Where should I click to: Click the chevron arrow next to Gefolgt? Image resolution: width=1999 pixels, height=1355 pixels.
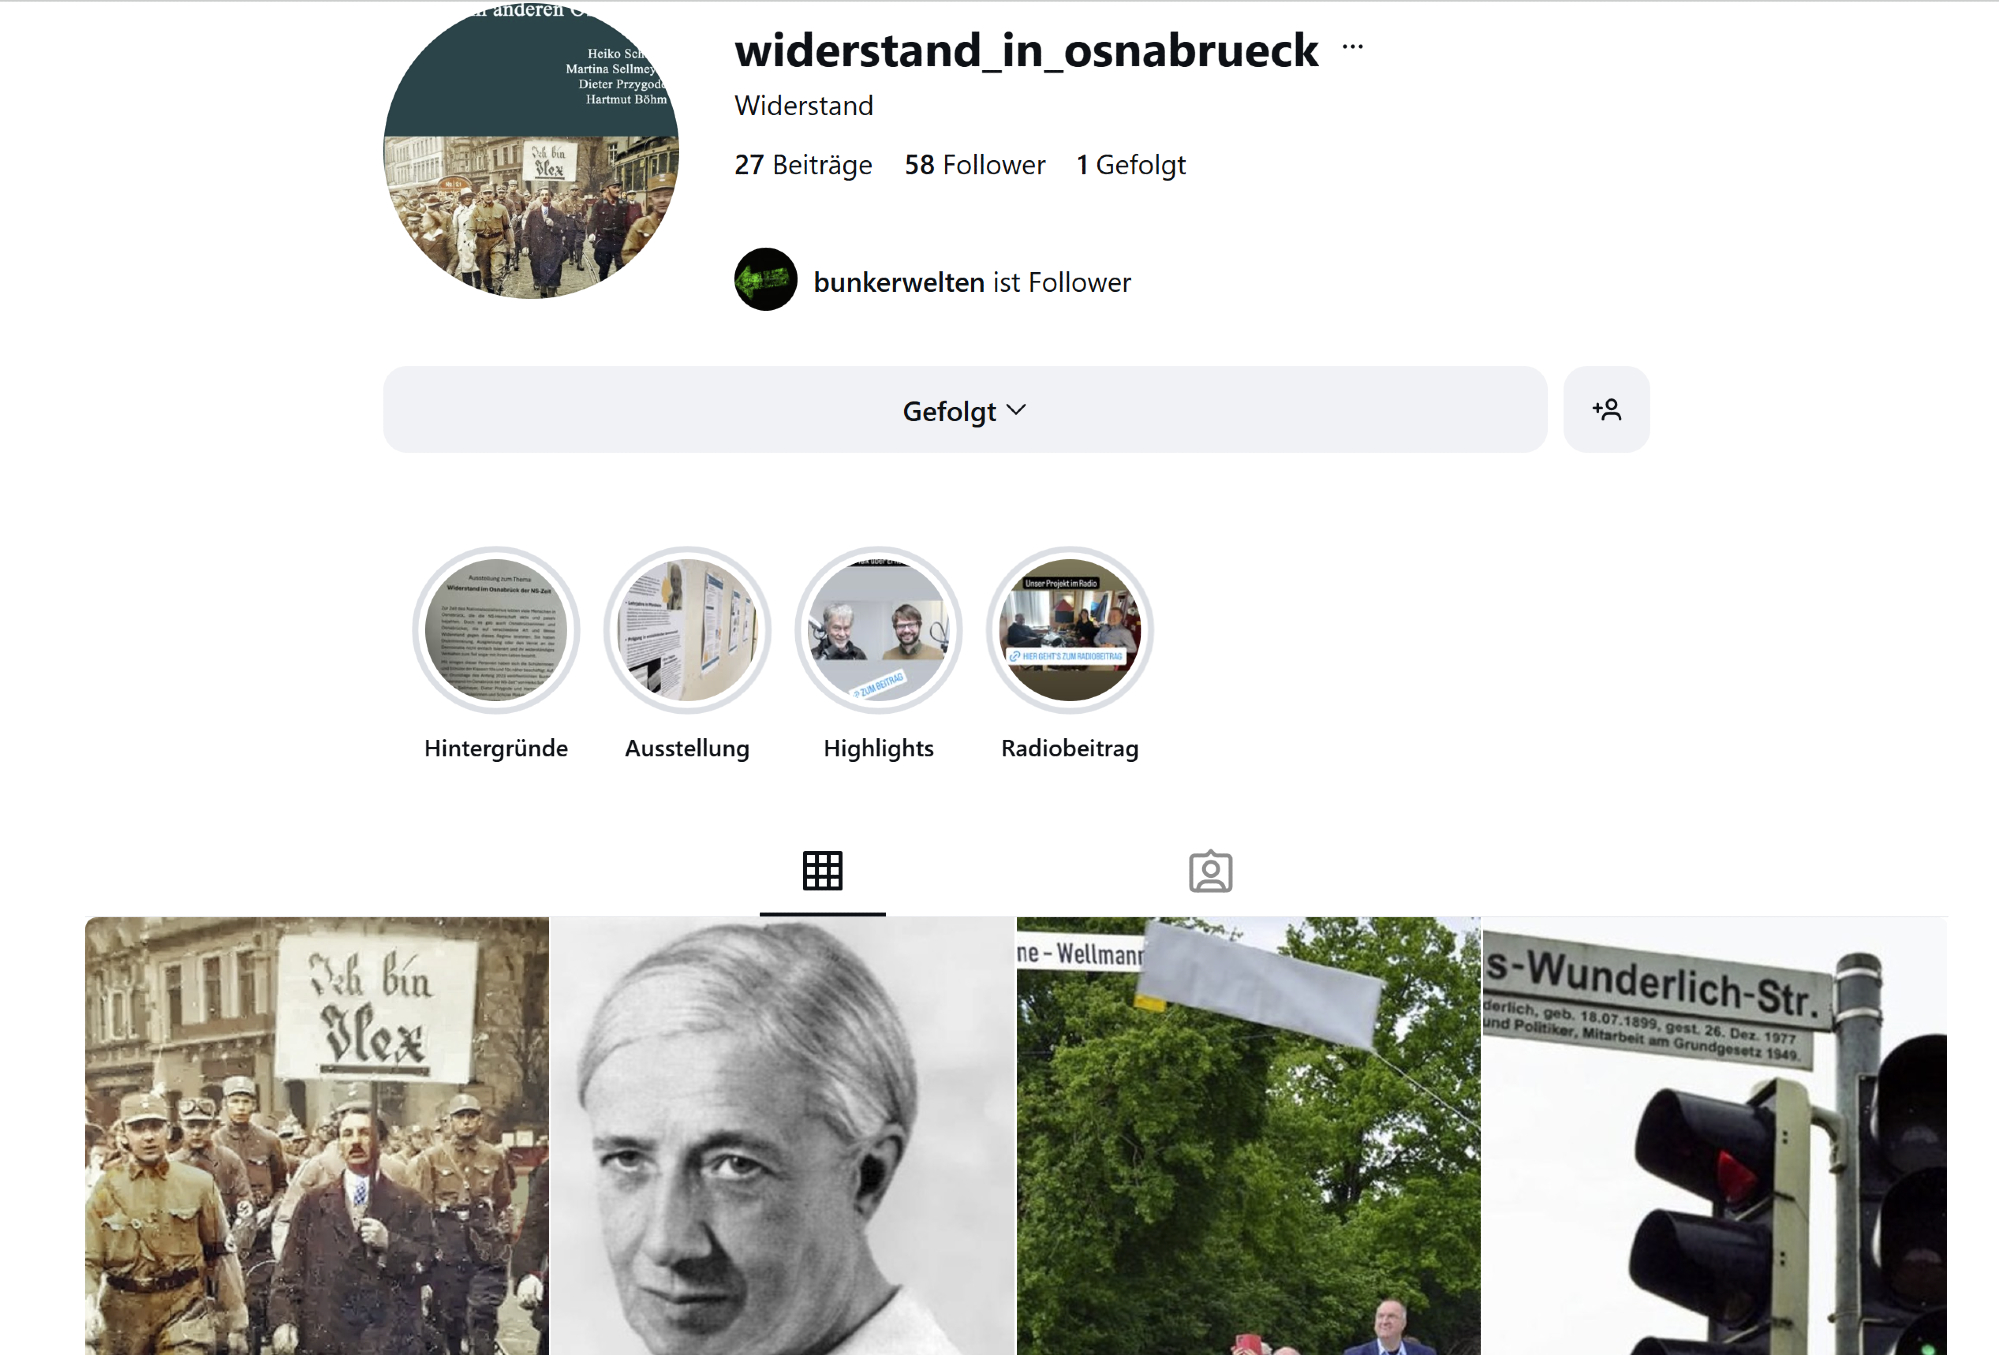(x=1016, y=410)
